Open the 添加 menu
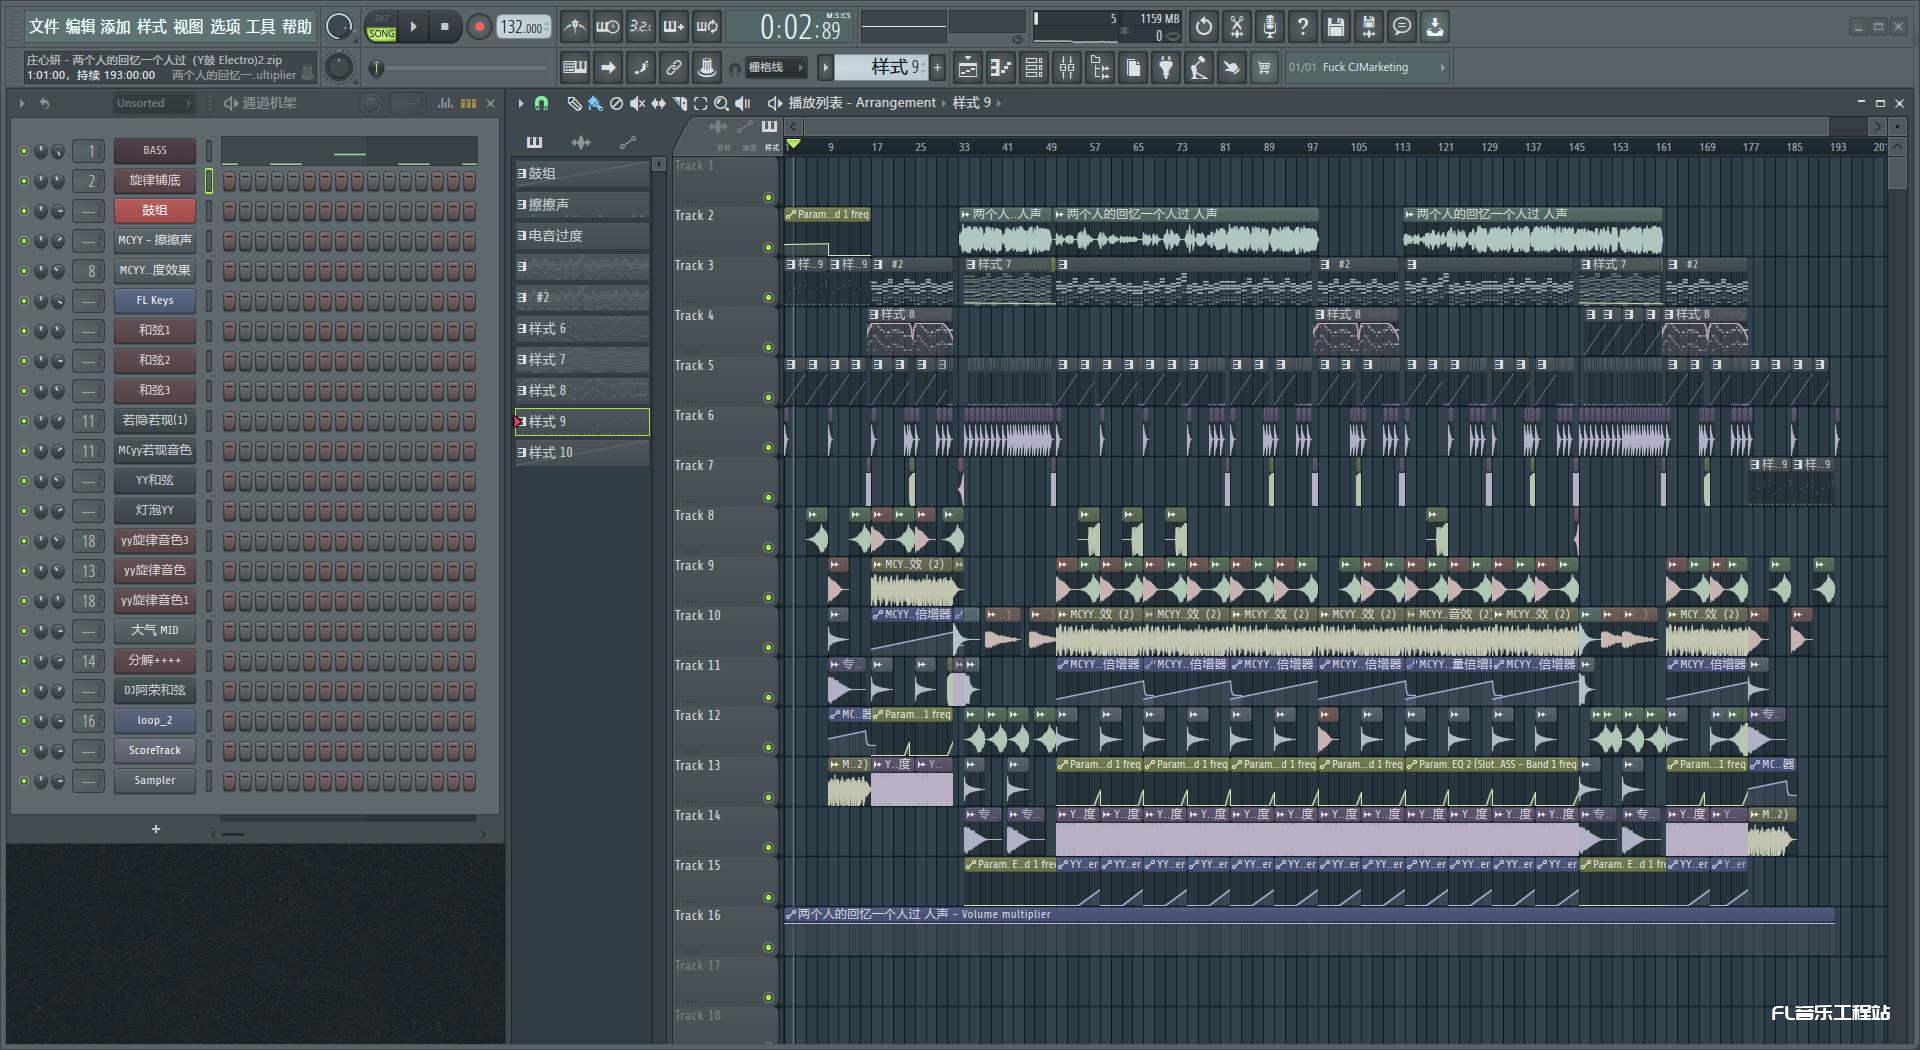The height and width of the screenshot is (1050, 1920). 115,27
